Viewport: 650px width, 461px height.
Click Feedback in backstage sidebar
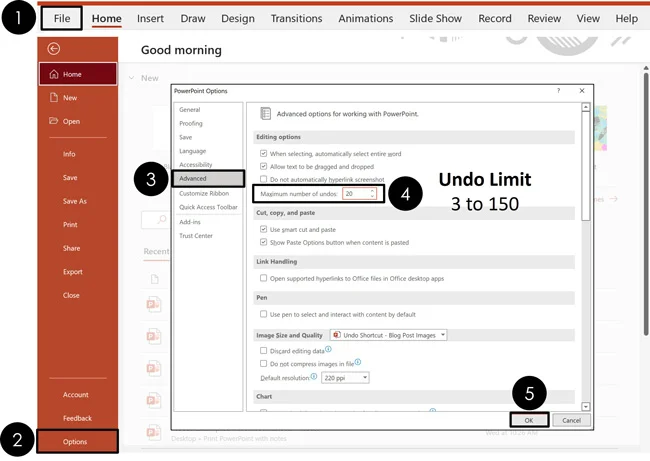tap(78, 418)
